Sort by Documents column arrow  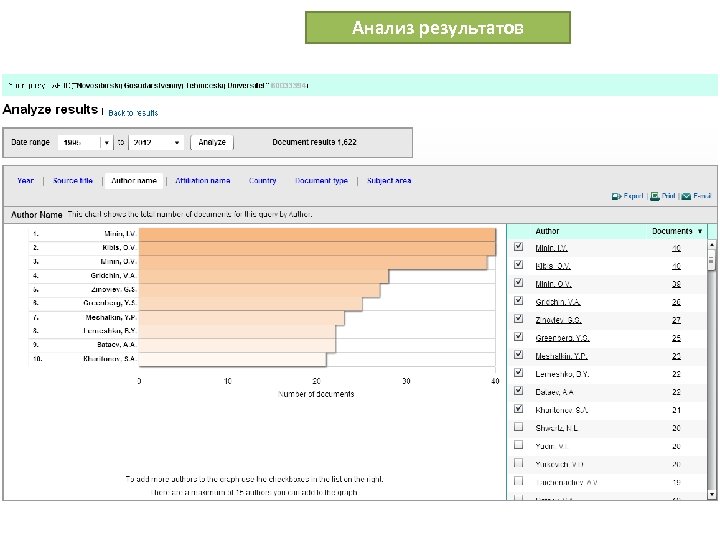pyautogui.click(x=700, y=231)
